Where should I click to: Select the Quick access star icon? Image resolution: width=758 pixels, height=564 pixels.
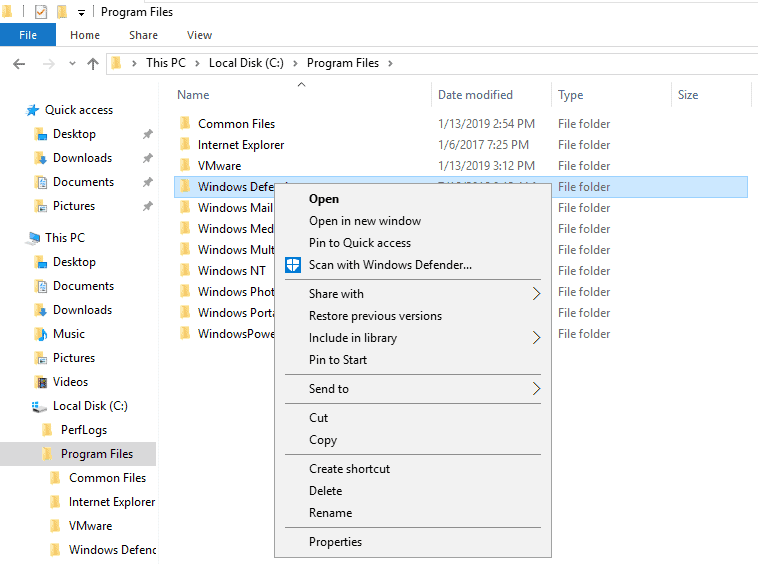tap(33, 110)
